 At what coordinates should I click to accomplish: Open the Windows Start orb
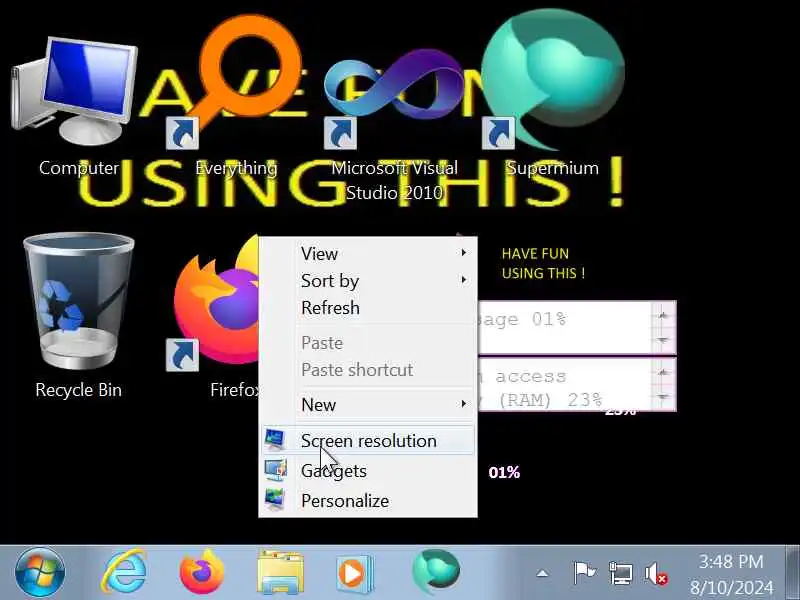click(x=40, y=572)
